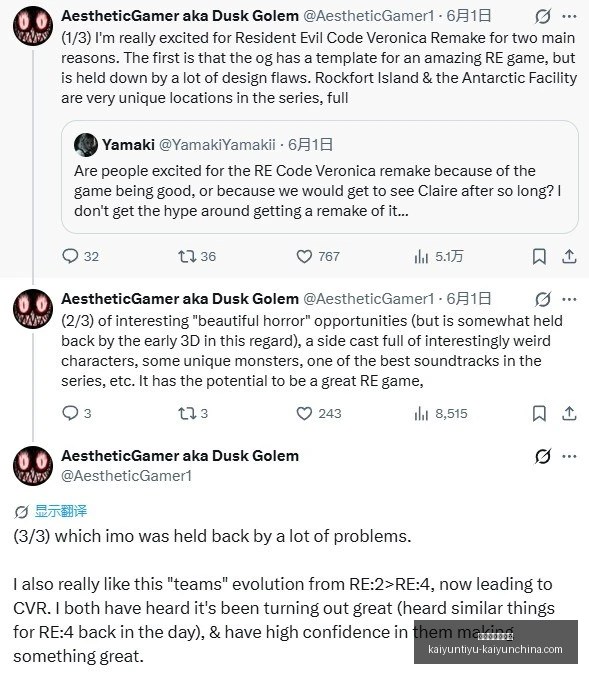This screenshot has width=589, height=675.
Task: Open the @YamakiYamakii profile handle
Action: click(x=217, y=145)
